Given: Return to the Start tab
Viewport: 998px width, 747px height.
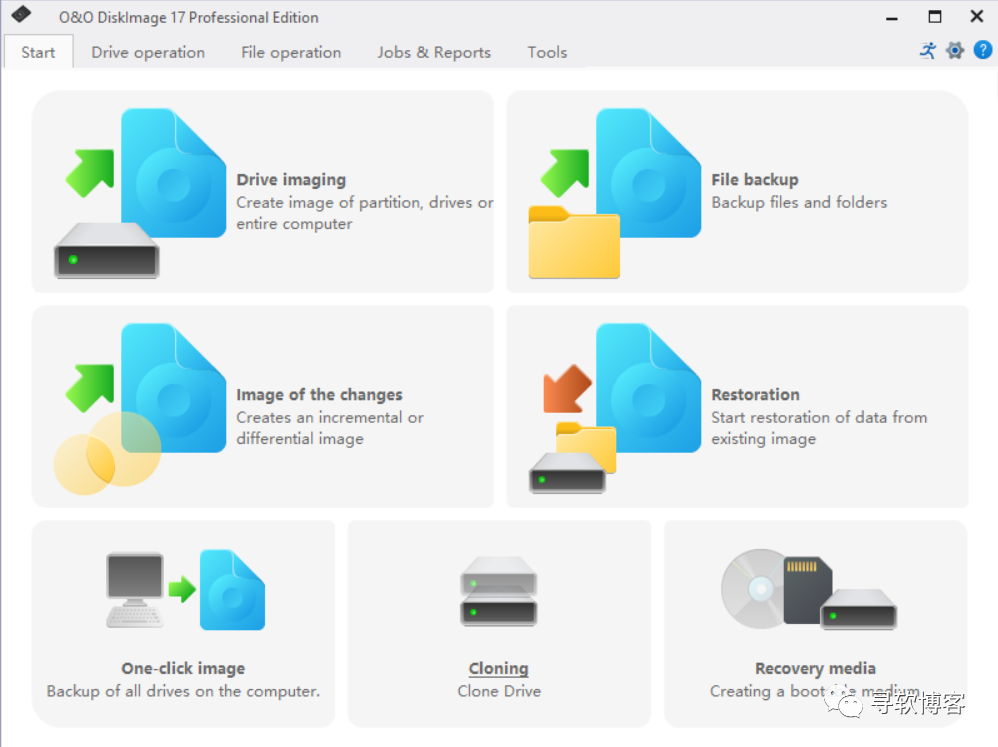Looking at the screenshot, I should (x=38, y=51).
